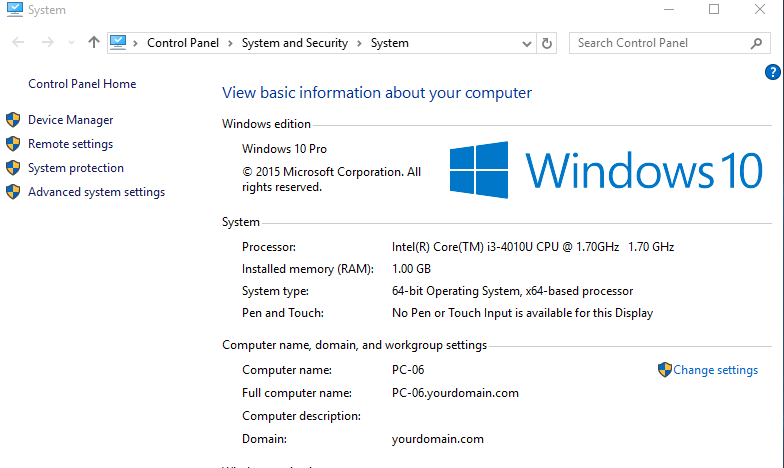This screenshot has width=784, height=468.
Task: Open System protection
Action: (x=76, y=168)
